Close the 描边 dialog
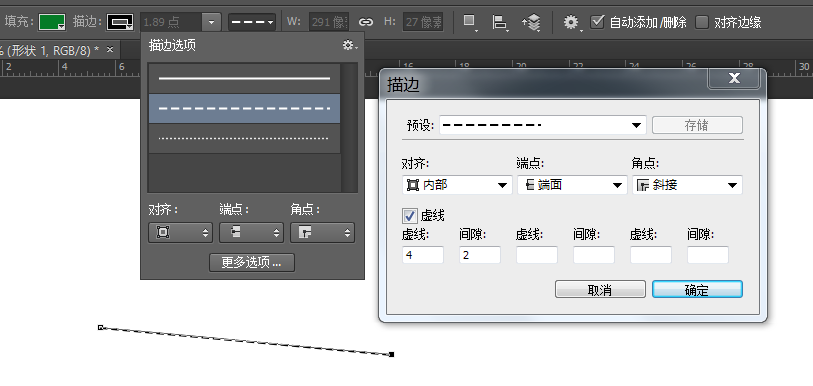 [x=734, y=78]
